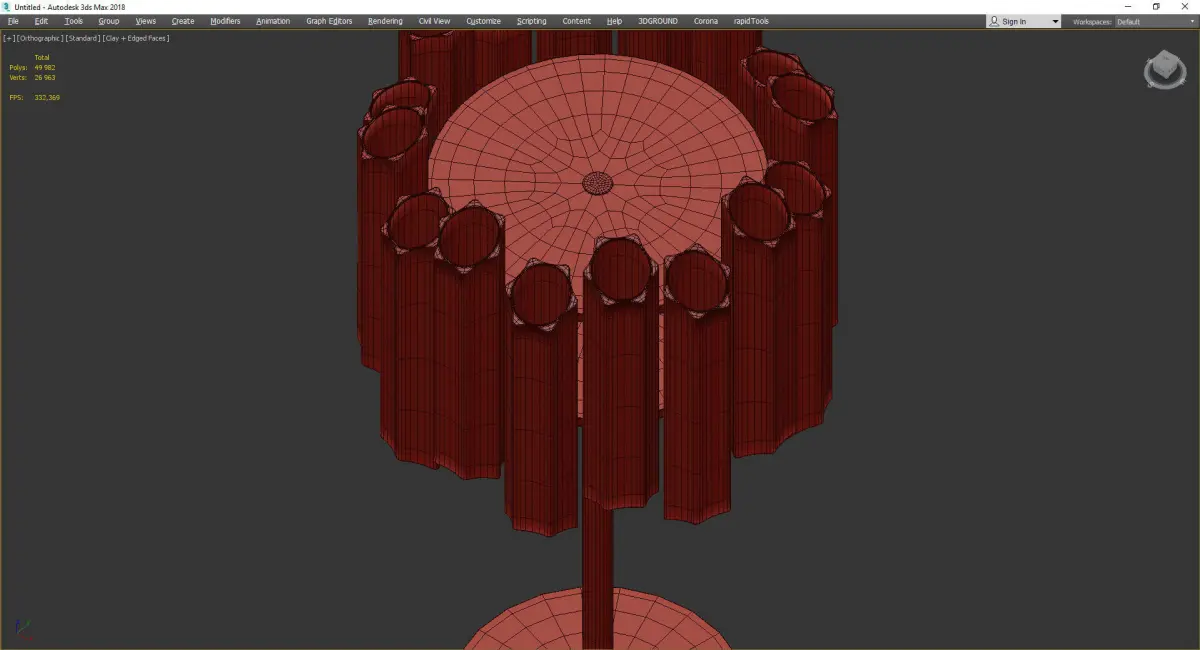This screenshot has height=650, width=1200.
Task: Open the Corona menu
Action: [706, 21]
